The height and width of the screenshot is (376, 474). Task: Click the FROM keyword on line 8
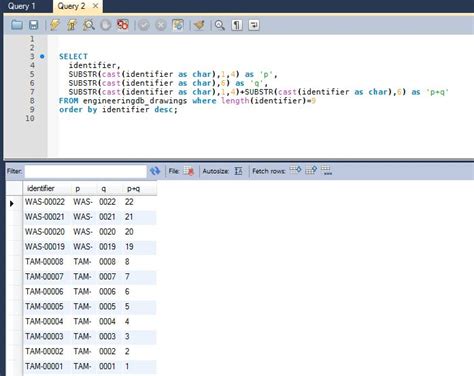point(68,101)
